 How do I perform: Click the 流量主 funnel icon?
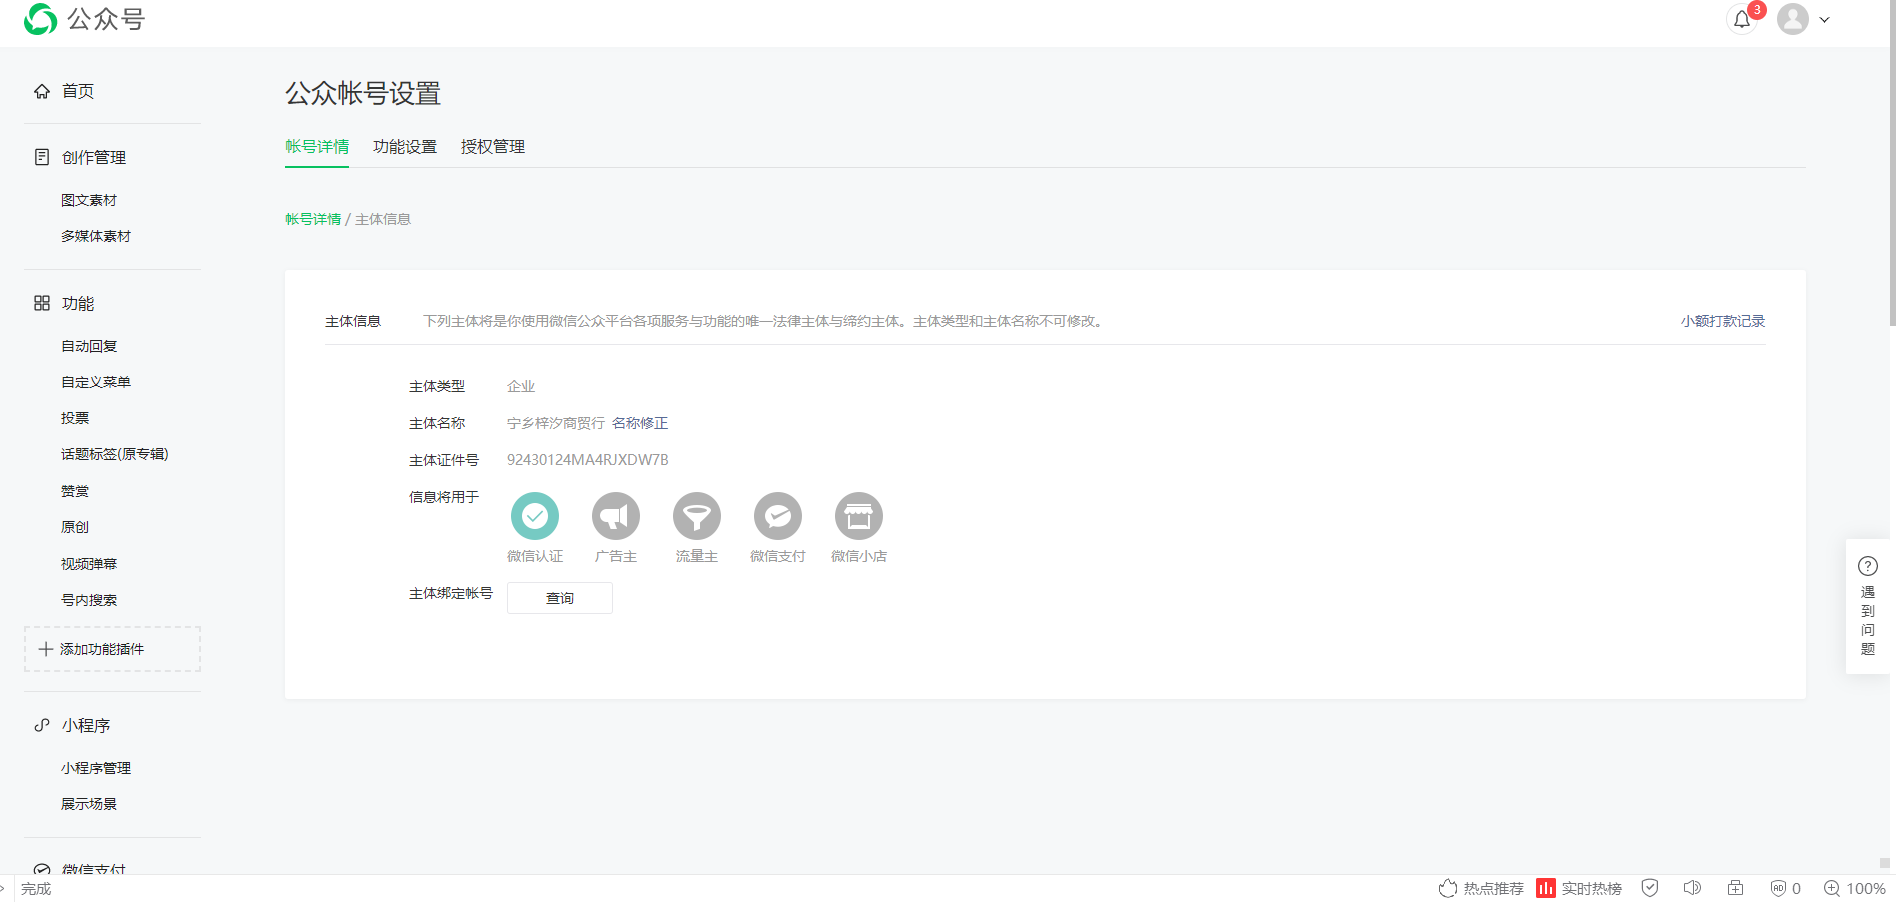click(697, 516)
